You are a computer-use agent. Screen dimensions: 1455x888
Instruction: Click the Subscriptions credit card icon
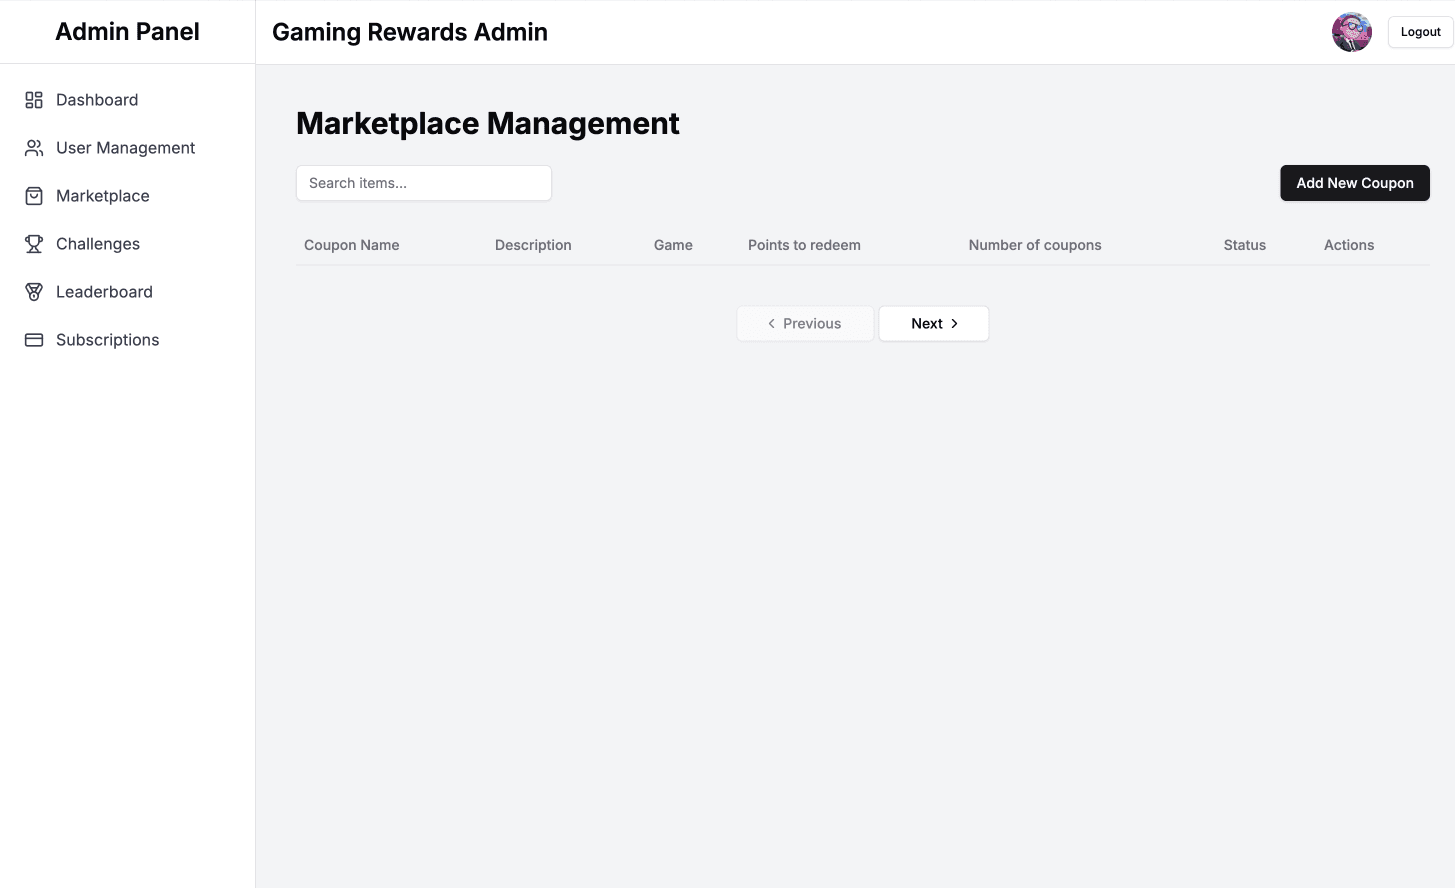(33, 339)
